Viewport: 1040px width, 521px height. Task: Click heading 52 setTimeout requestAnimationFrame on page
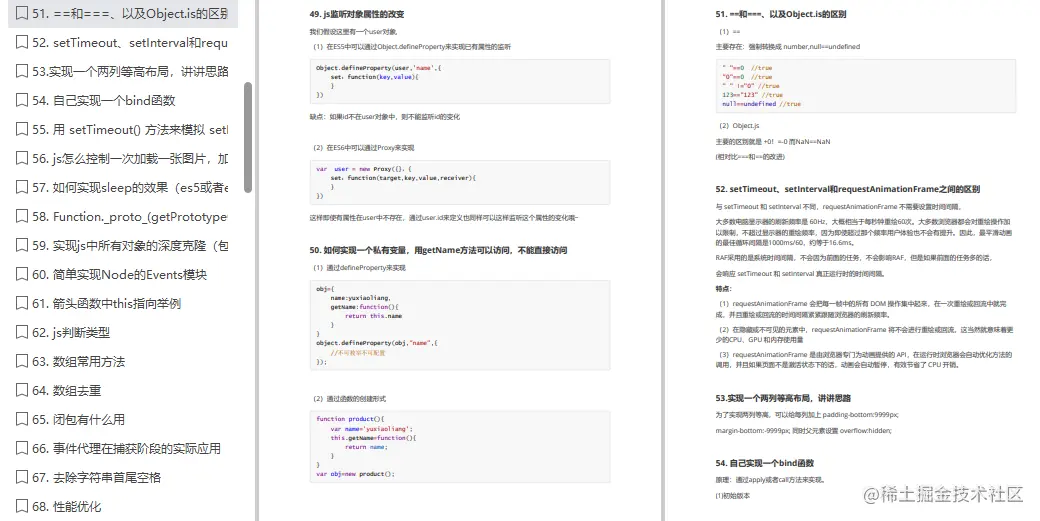[x=848, y=189]
